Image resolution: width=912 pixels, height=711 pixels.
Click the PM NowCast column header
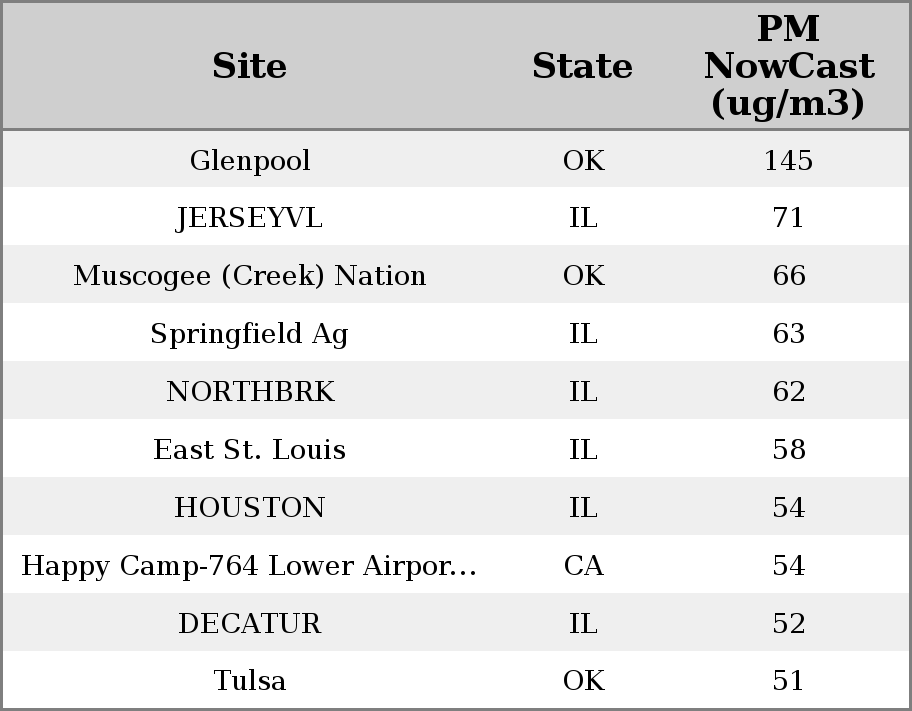click(x=788, y=66)
